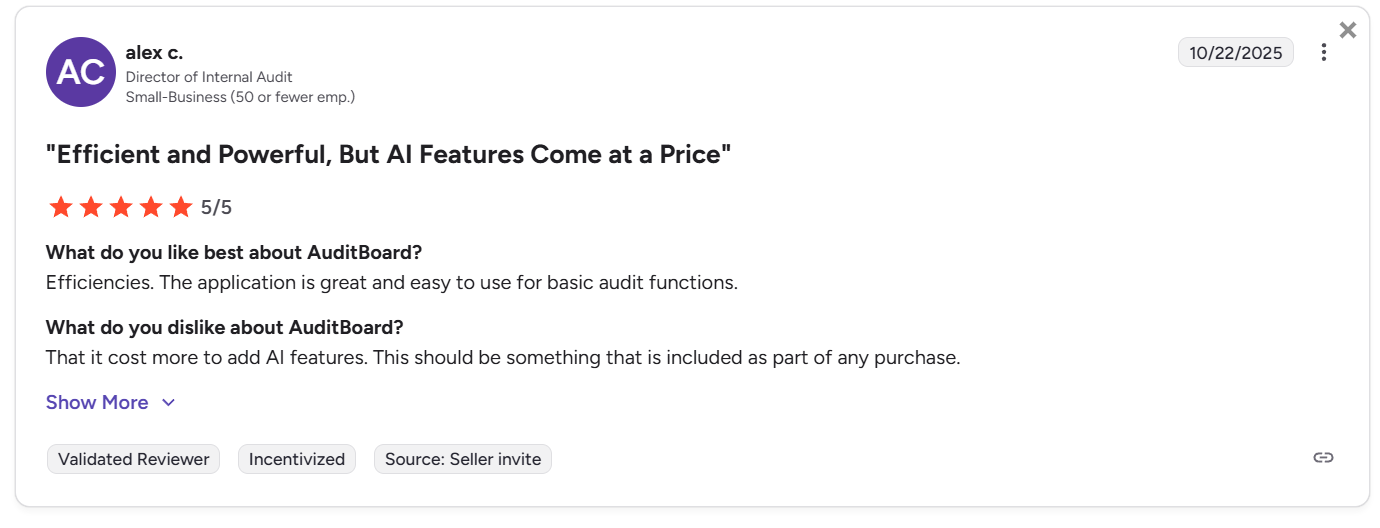Close the review card with X
The height and width of the screenshot is (528, 1380).
click(1348, 30)
